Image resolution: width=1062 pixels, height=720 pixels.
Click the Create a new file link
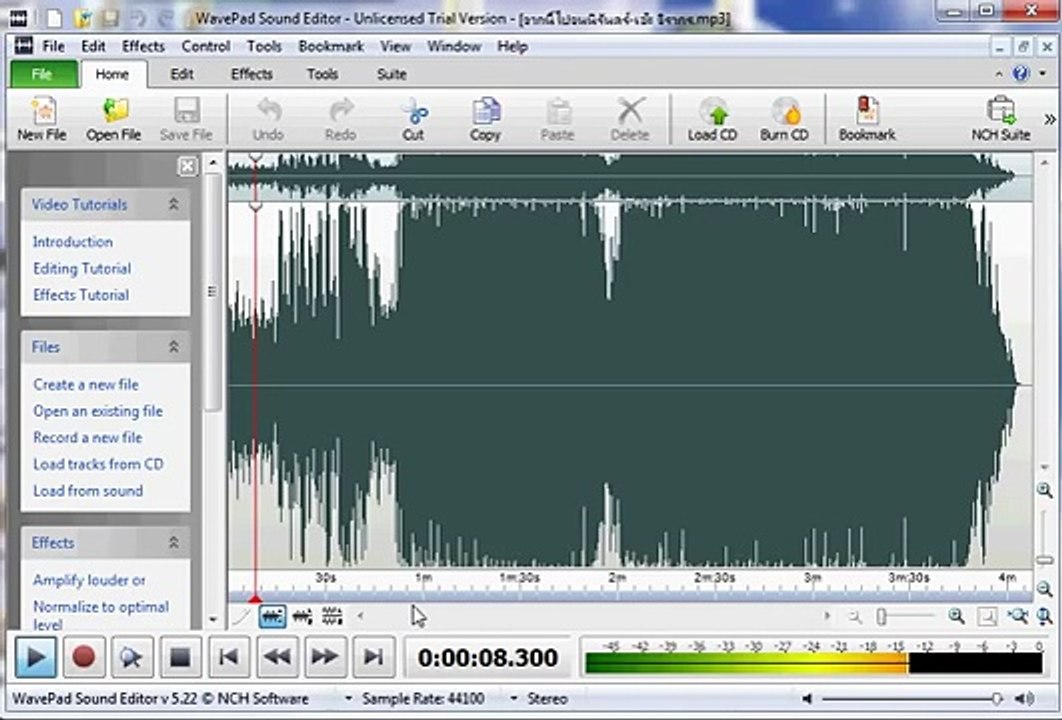point(86,384)
